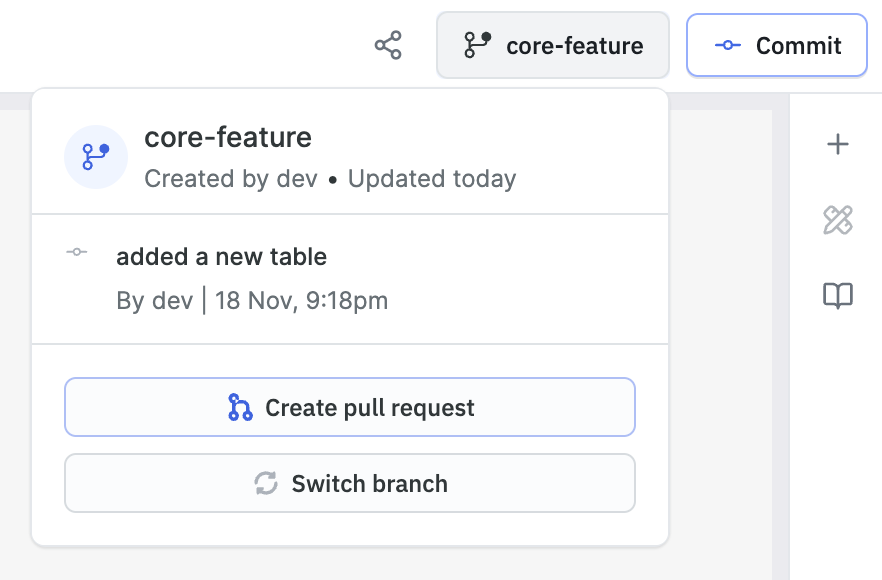882x580 pixels.
Task: Click the pull request icon in the Create button
Action: pyautogui.click(x=240, y=407)
